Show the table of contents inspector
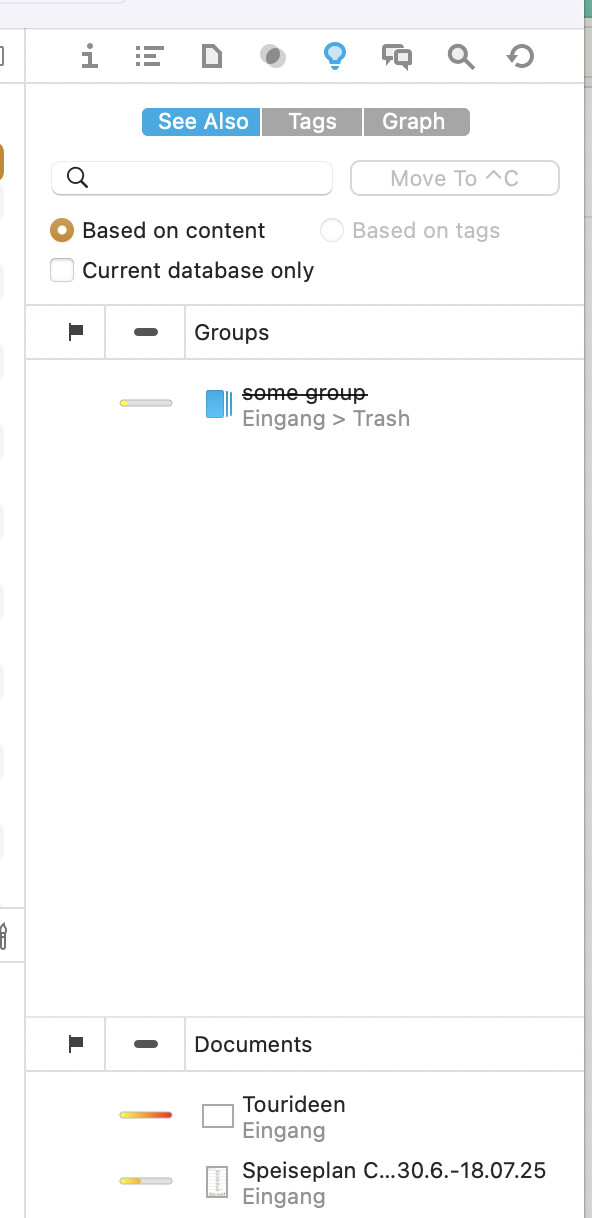592x1218 pixels. click(149, 57)
